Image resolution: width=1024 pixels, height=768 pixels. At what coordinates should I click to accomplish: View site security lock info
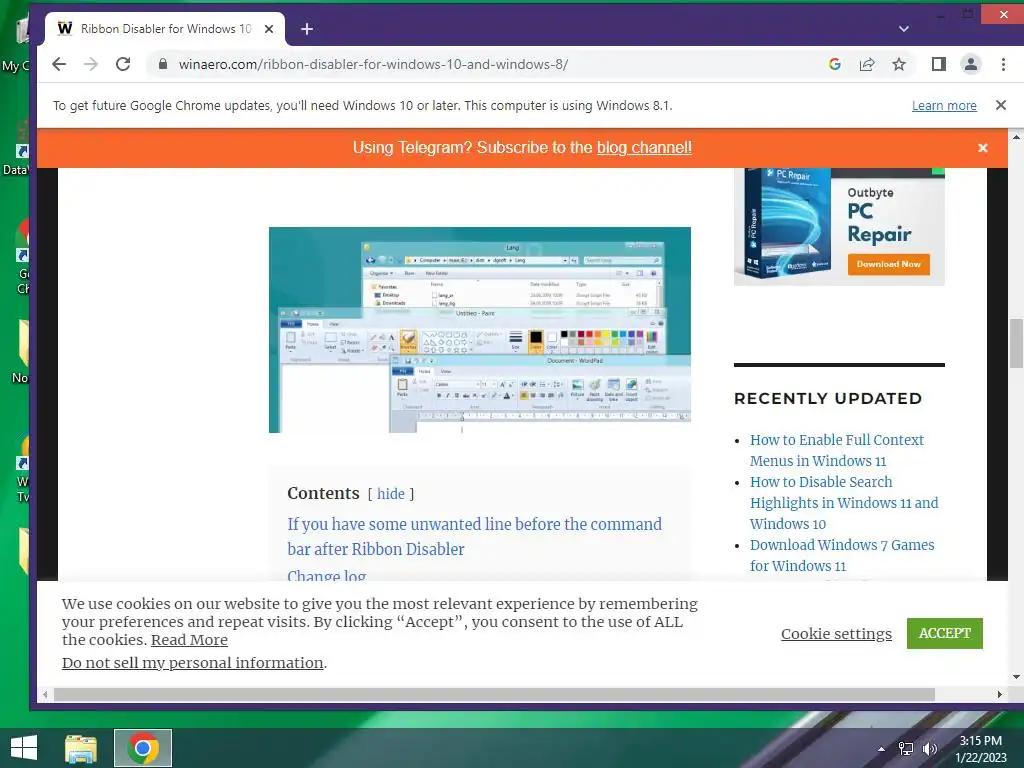click(x=163, y=64)
